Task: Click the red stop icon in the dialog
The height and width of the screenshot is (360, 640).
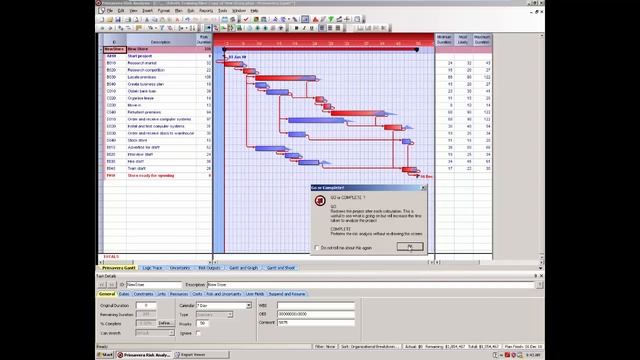Action: [x=320, y=200]
